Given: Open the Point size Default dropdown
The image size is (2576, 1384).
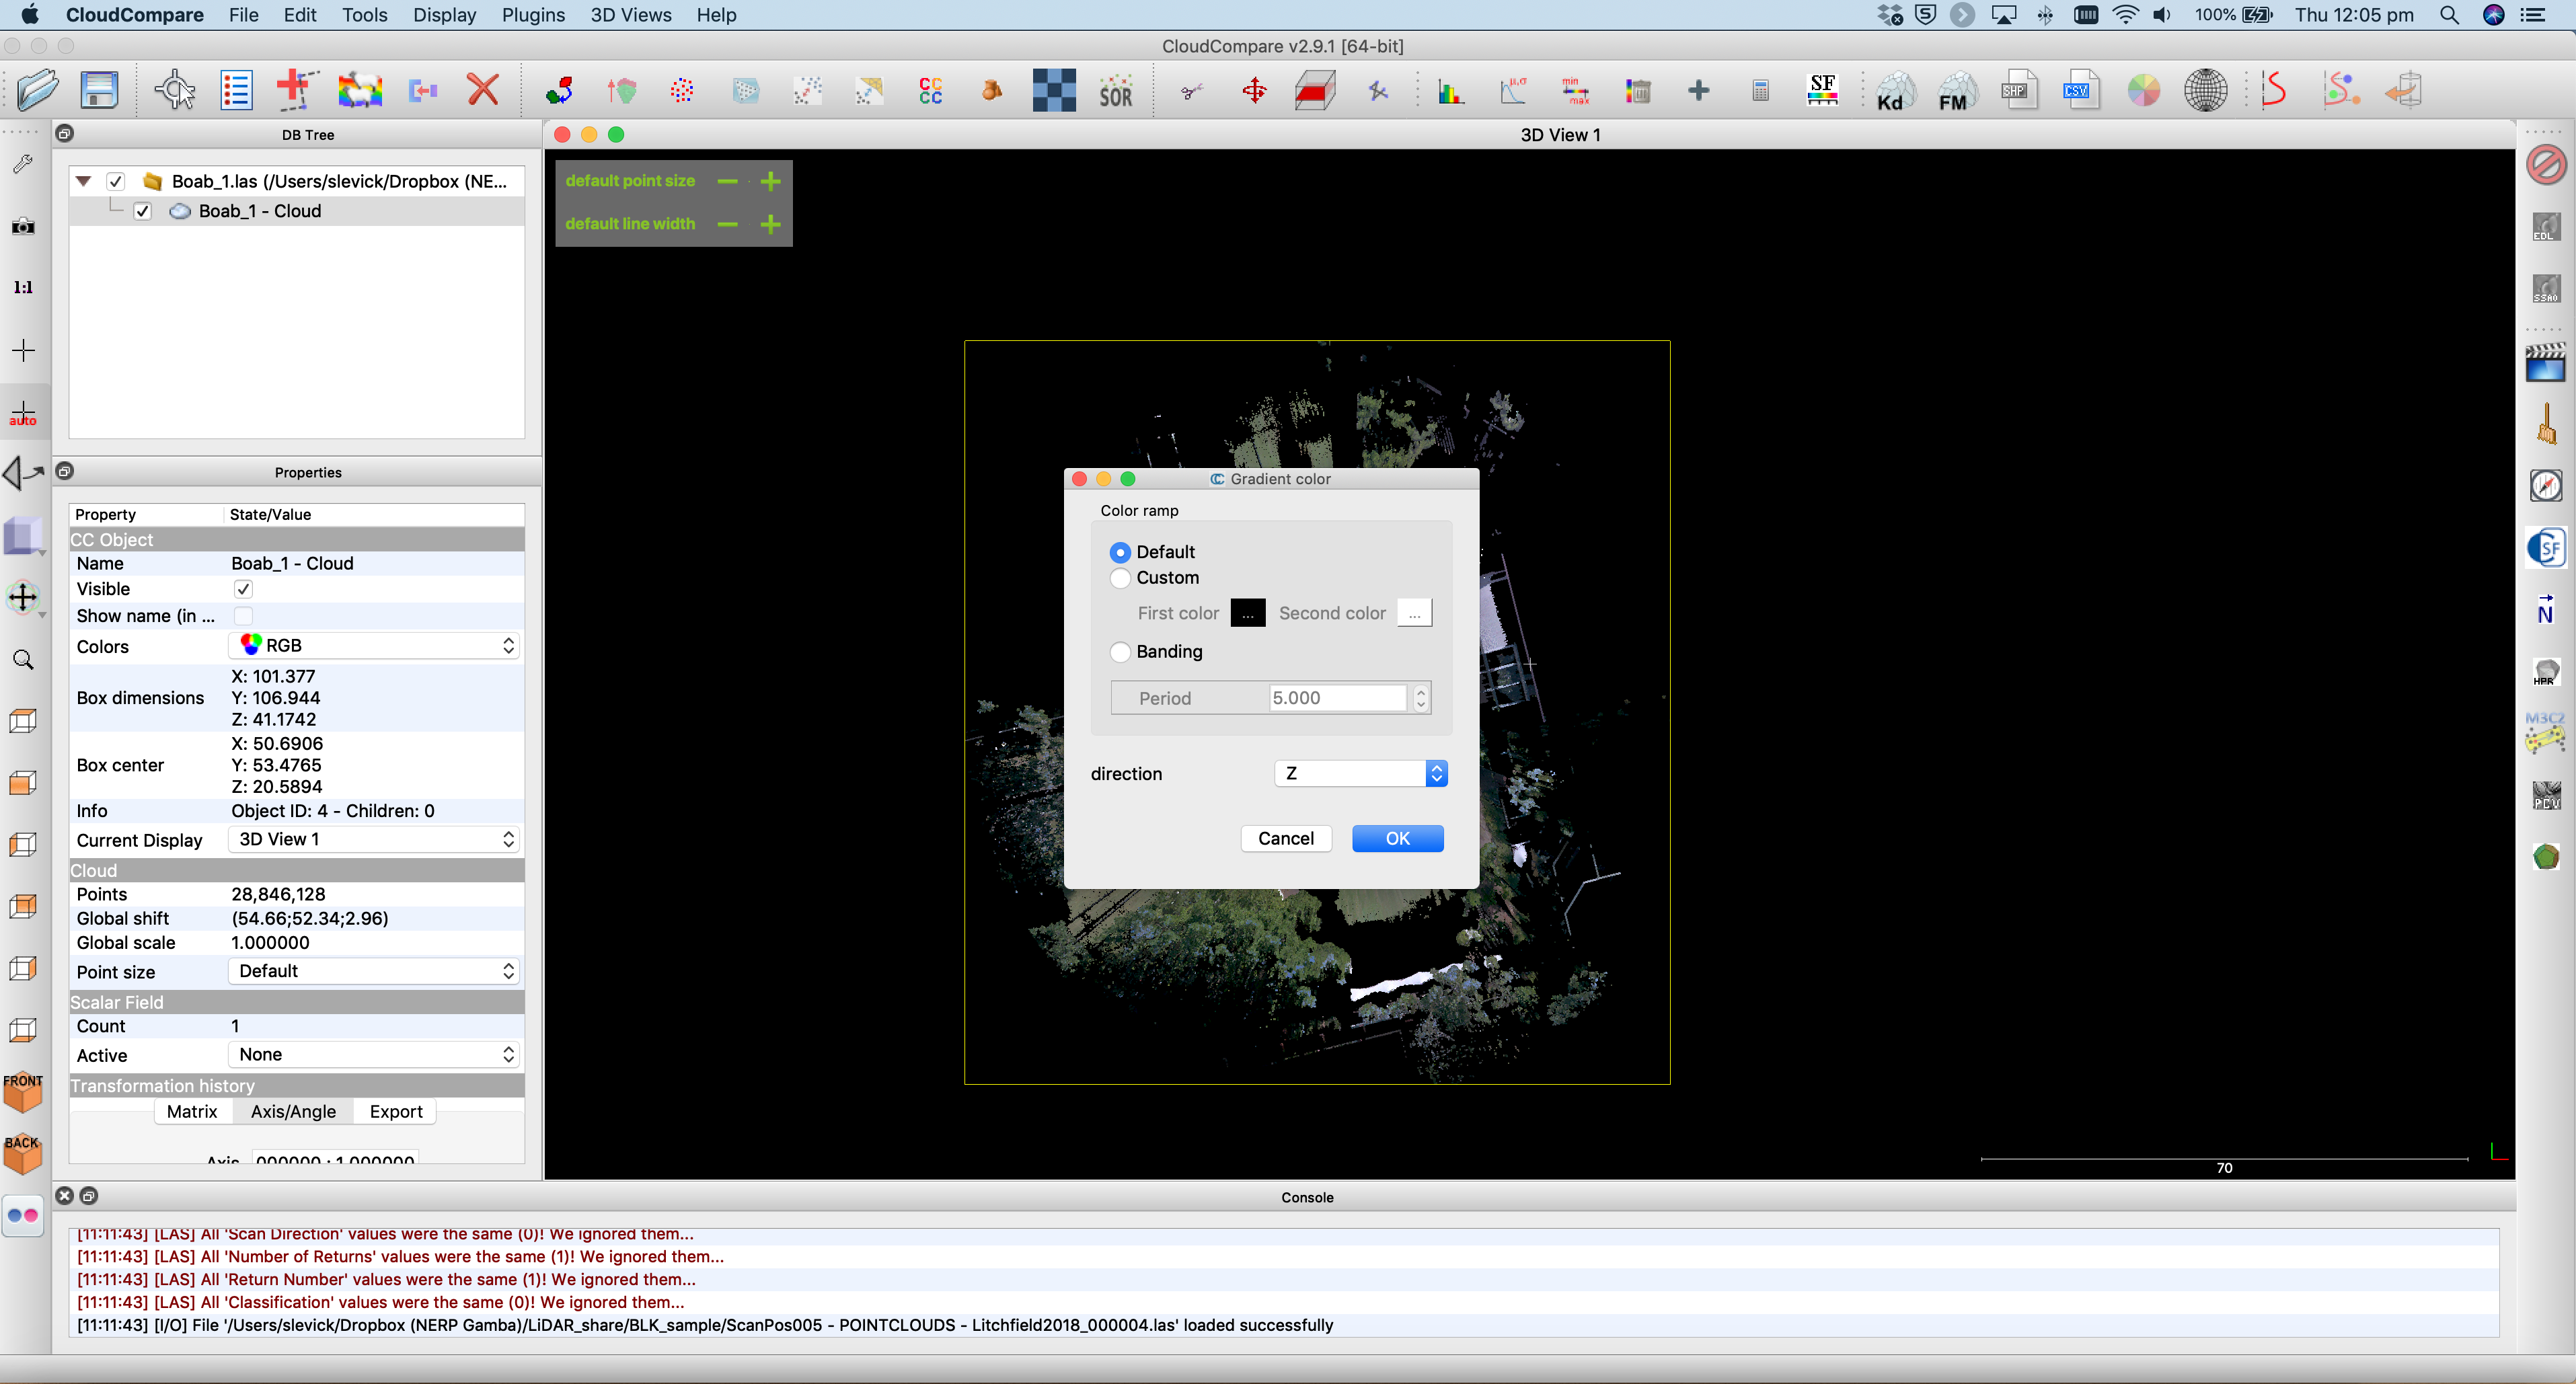Looking at the screenshot, I should coord(374,971).
